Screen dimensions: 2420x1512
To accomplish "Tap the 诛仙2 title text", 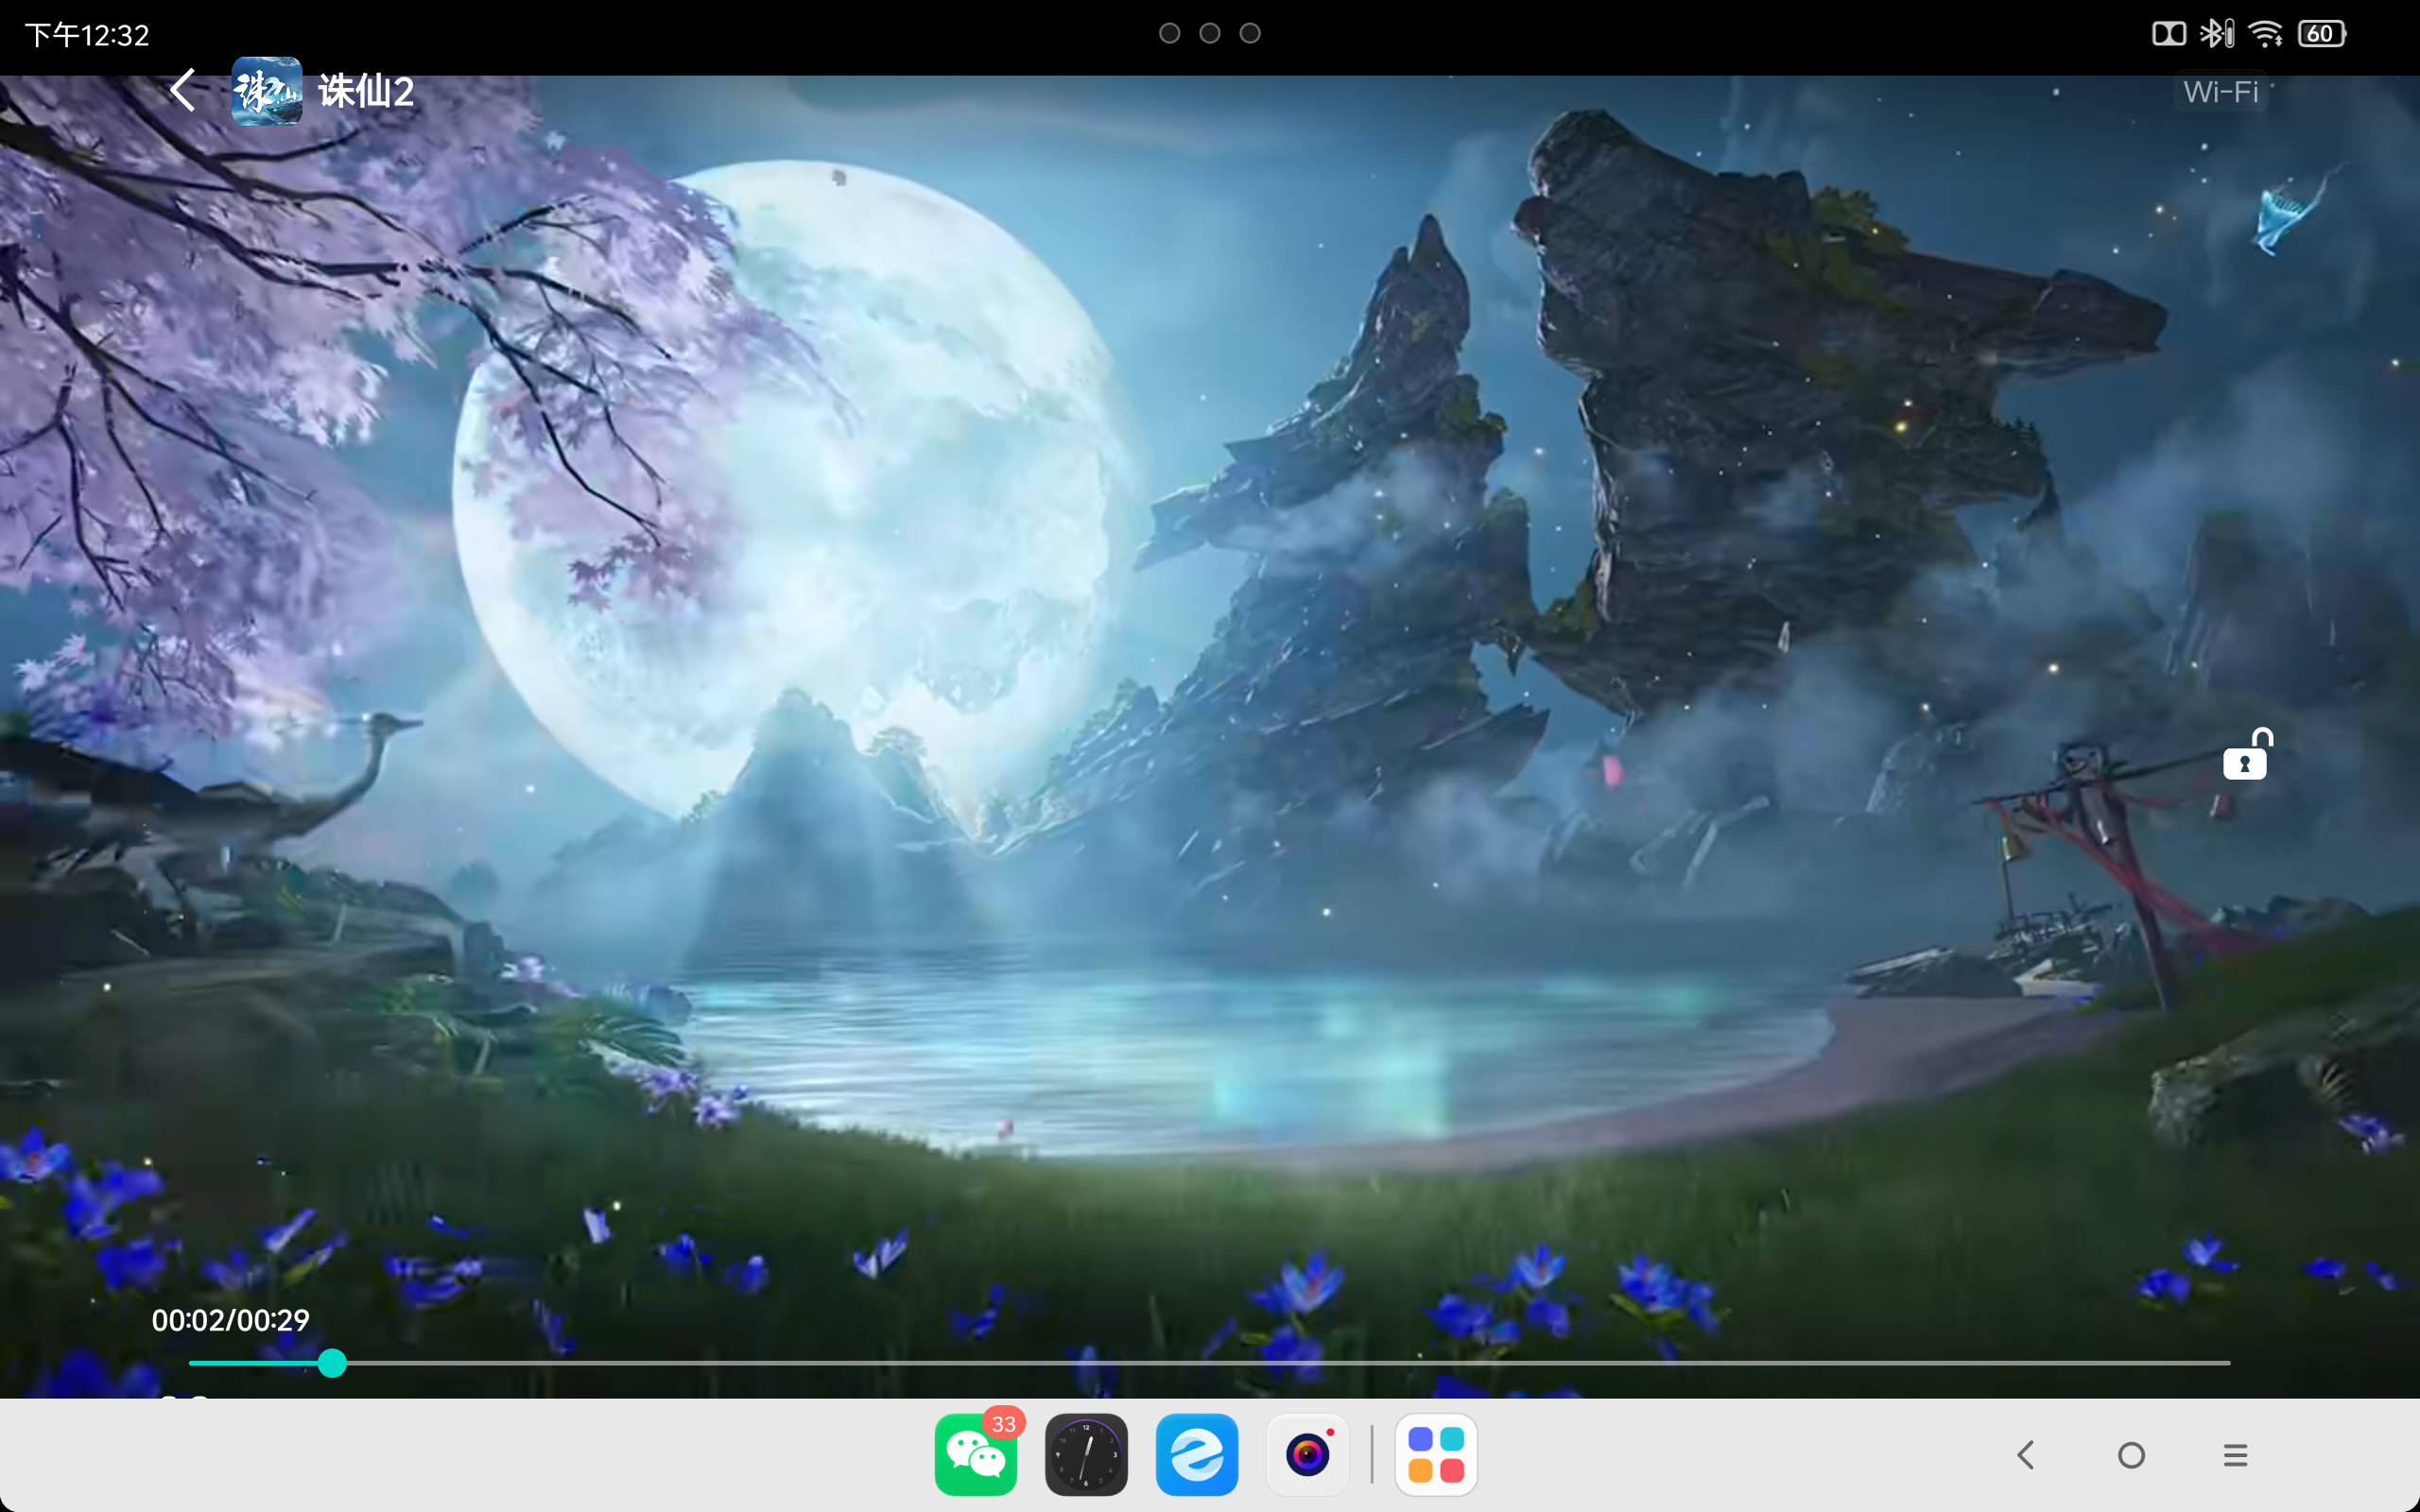I will (x=366, y=91).
